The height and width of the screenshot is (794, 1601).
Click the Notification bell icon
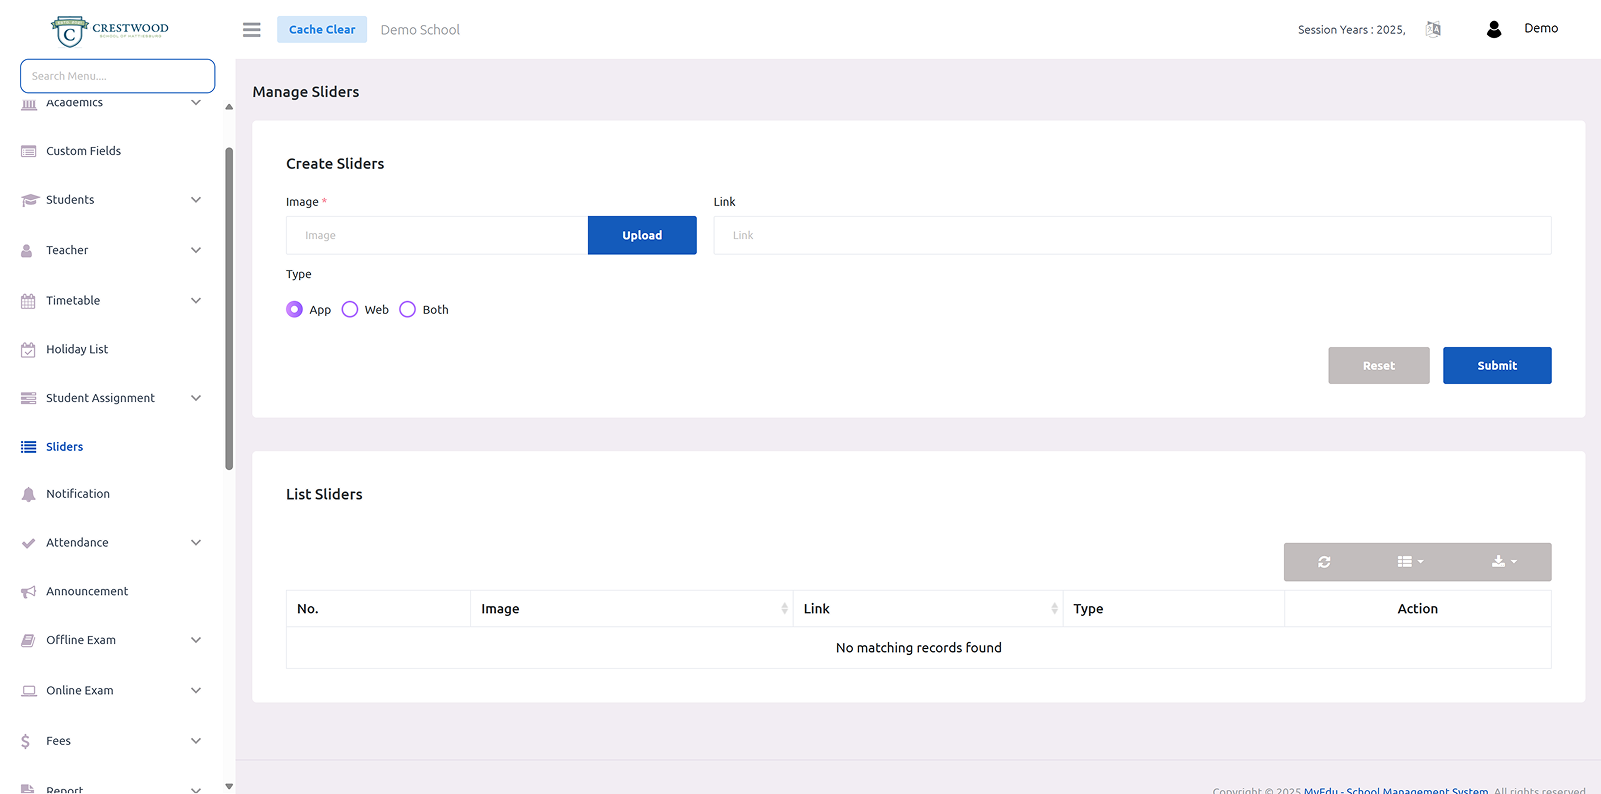click(28, 494)
